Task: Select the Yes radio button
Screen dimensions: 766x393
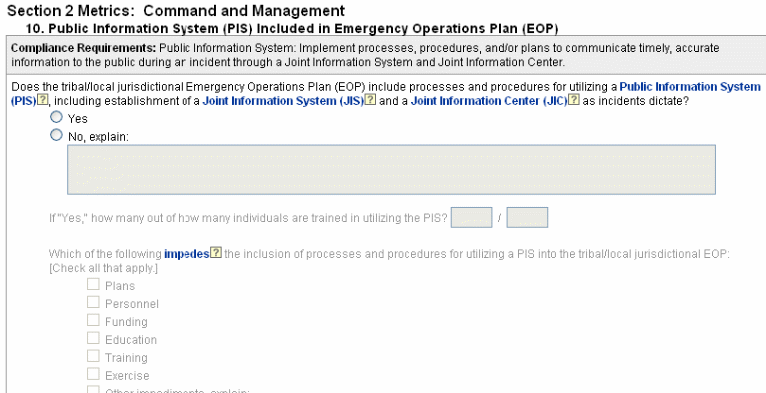Action: 57,117
